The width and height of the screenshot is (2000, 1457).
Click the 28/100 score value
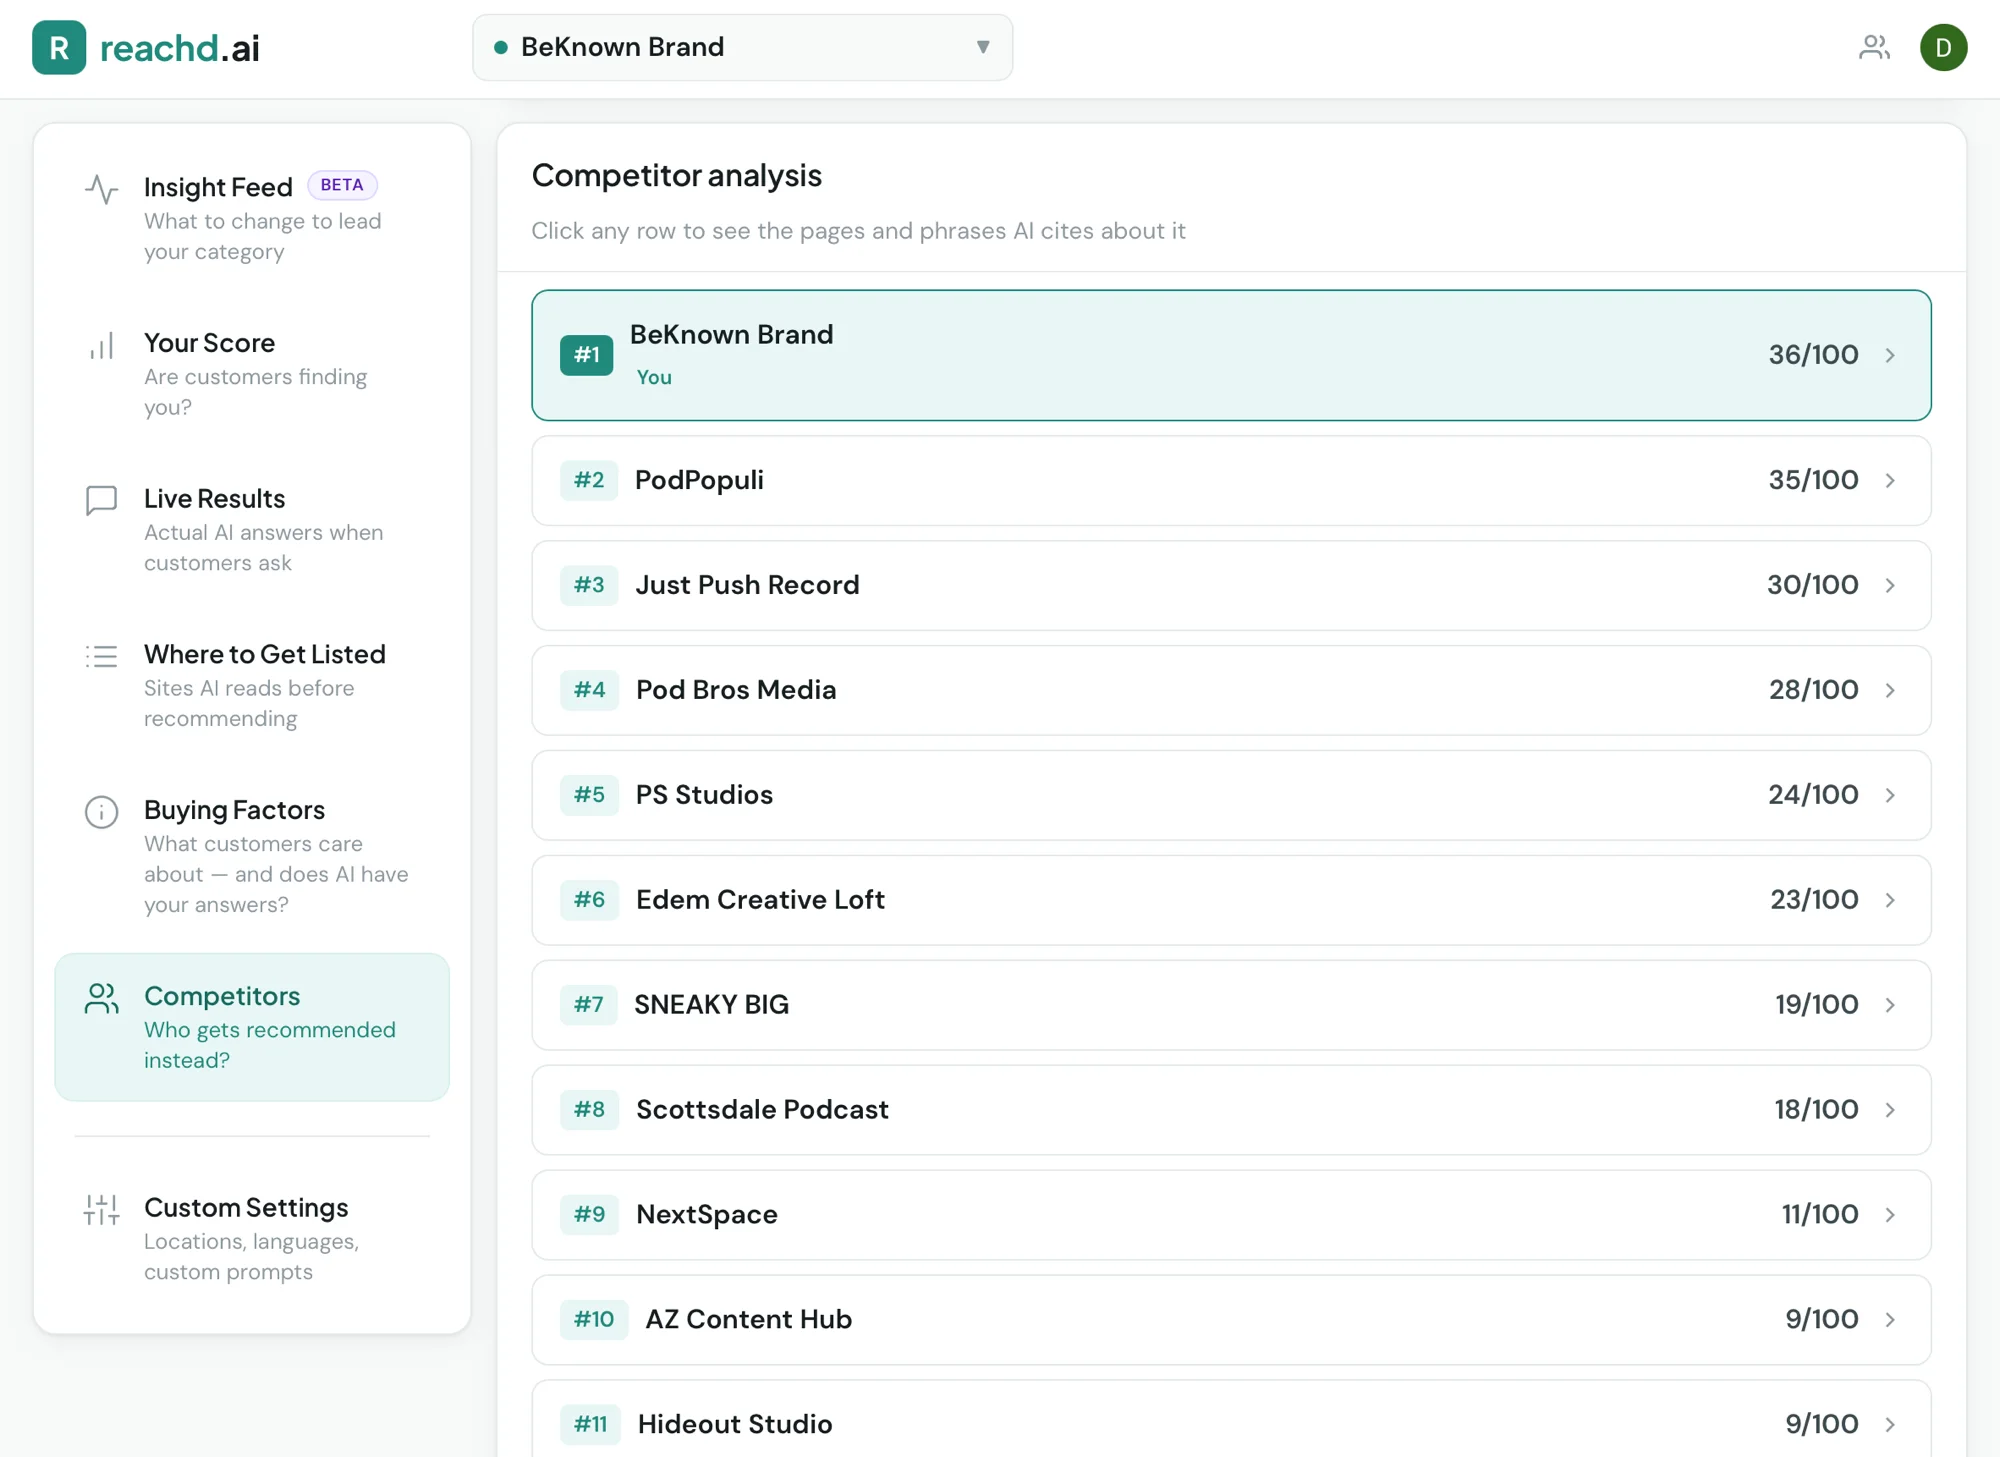pyautogui.click(x=1813, y=690)
